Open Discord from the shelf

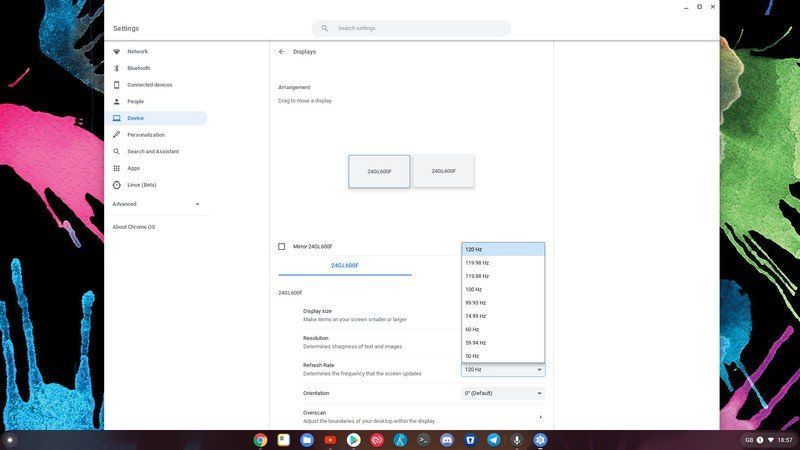click(x=446, y=440)
